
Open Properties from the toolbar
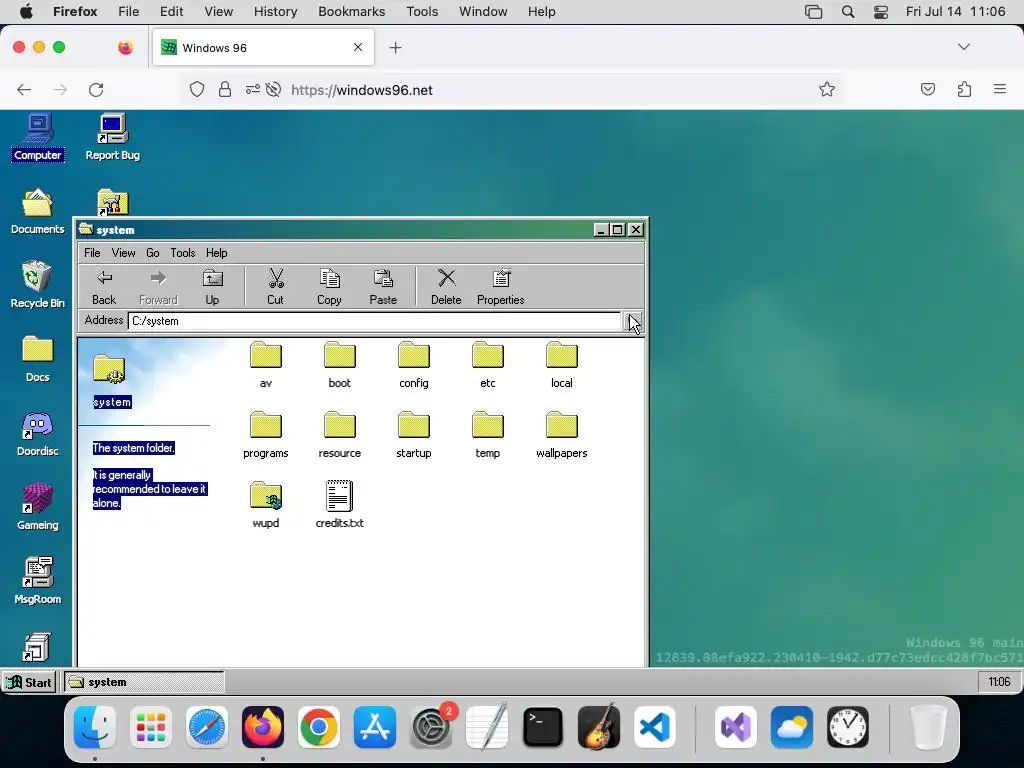(501, 287)
